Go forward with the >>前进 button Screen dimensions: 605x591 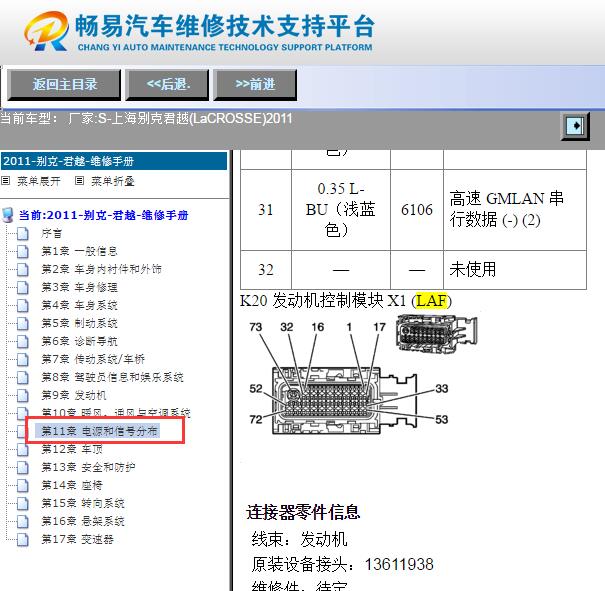tap(255, 84)
